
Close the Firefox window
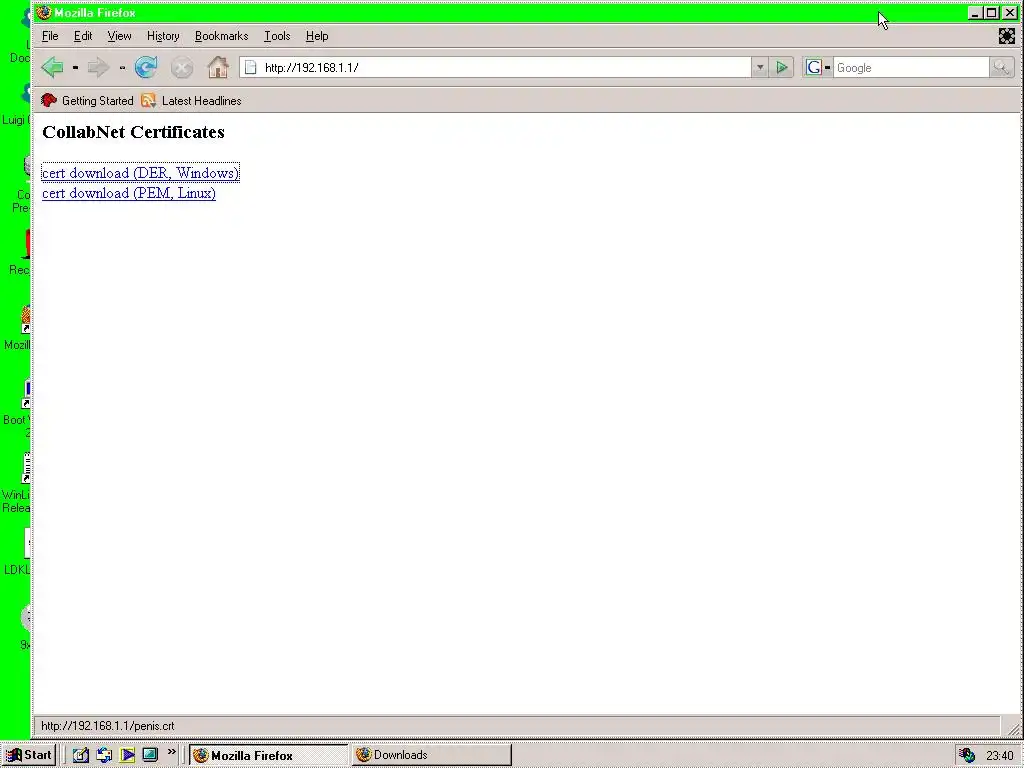pos(1010,12)
